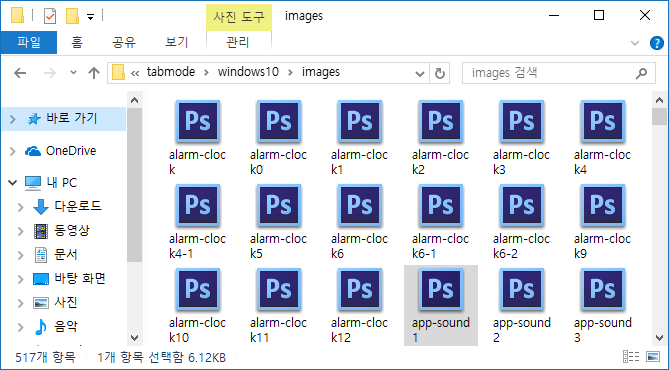
Task: Click the images 검색 search field
Action: (x=558, y=73)
